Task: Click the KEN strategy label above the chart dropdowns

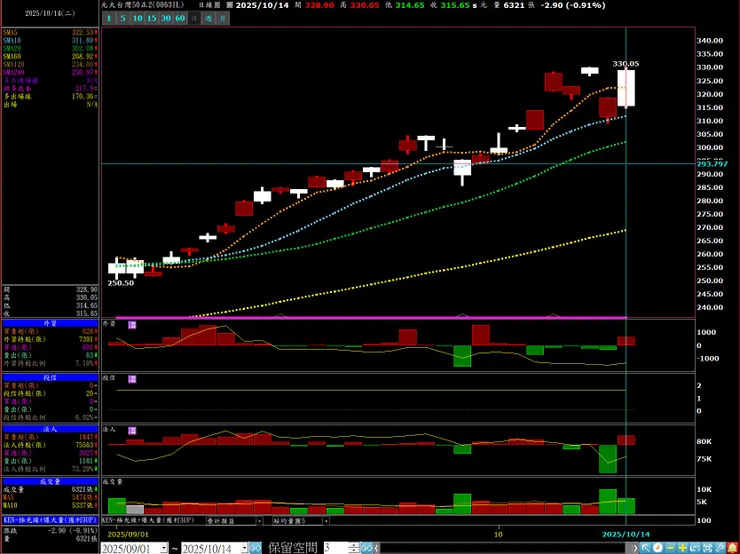Action: click(148, 521)
